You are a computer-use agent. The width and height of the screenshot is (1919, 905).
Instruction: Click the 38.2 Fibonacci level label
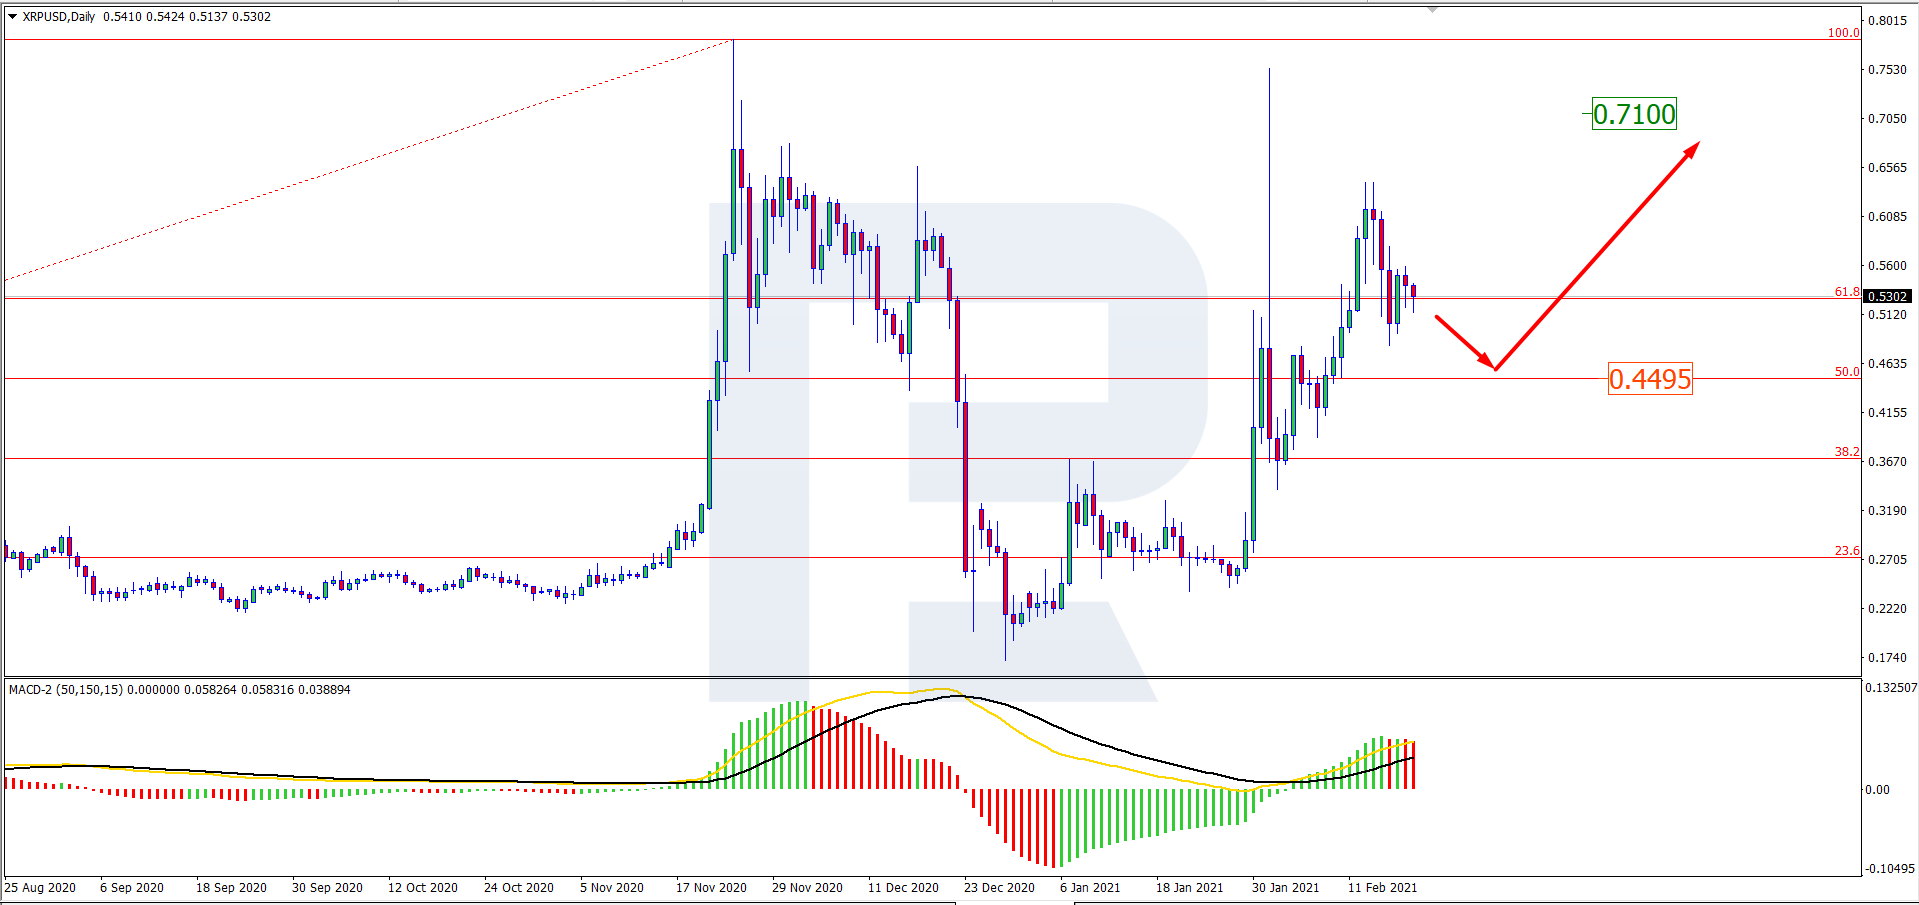[1846, 452]
